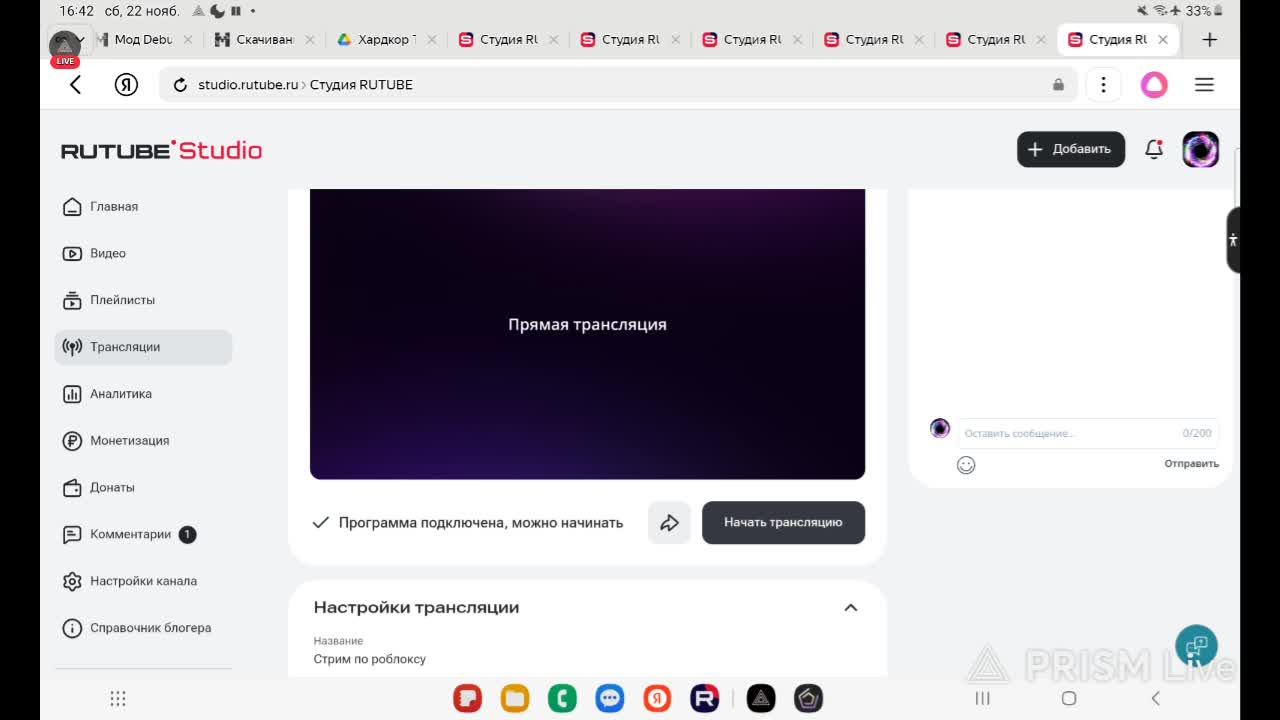Click the Прямая трансляция preview player
This screenshot has width=1280, height=720.
tap(587, 334)
